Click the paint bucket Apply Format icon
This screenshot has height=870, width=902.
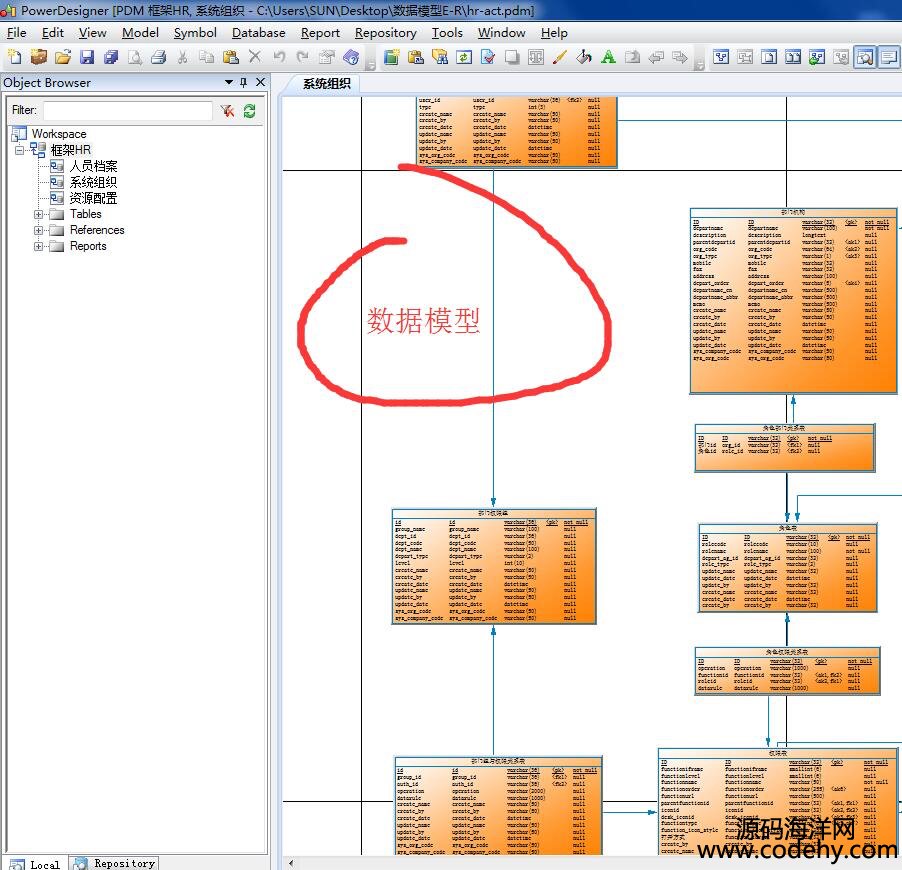[584, 57]
